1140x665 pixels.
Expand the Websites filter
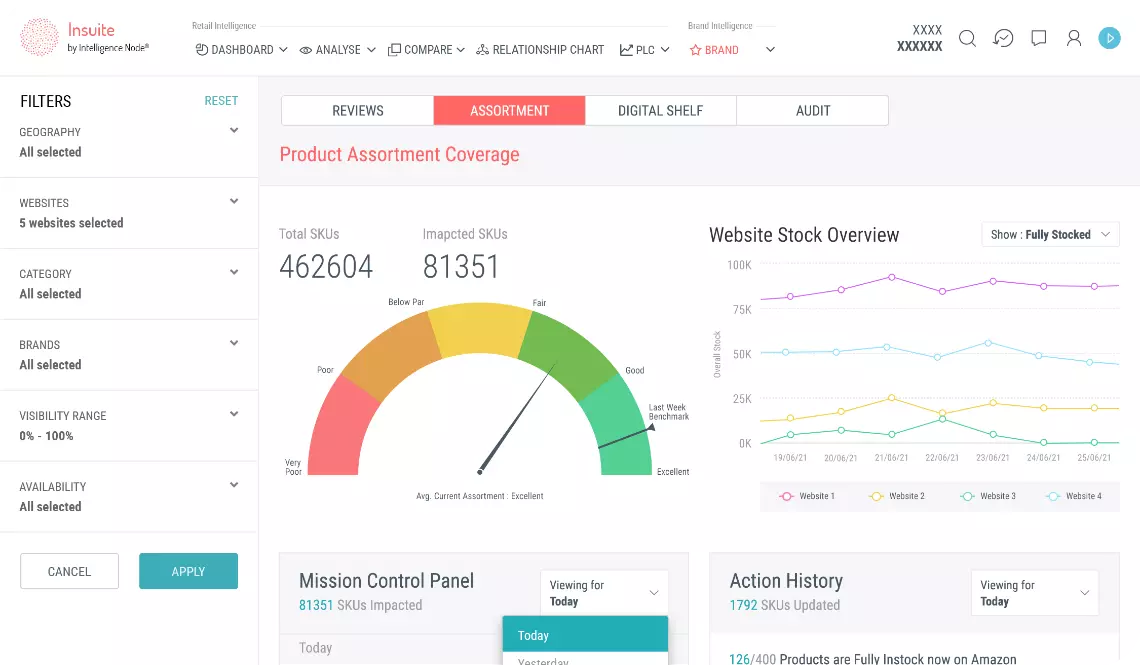[234, 201]
